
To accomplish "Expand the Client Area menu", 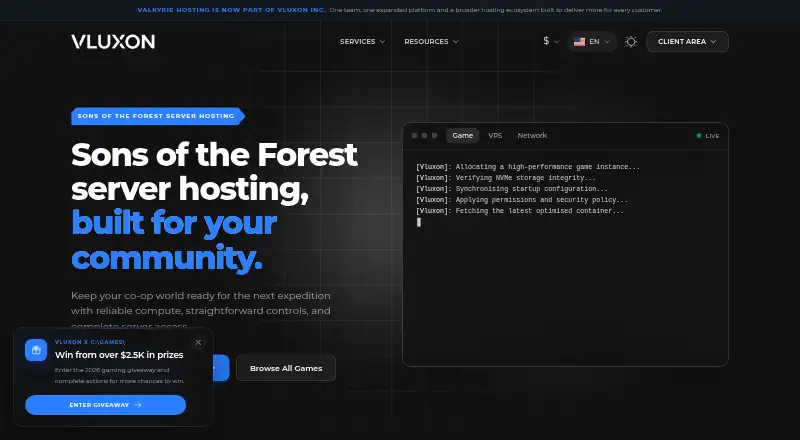I will click(687, 41).
